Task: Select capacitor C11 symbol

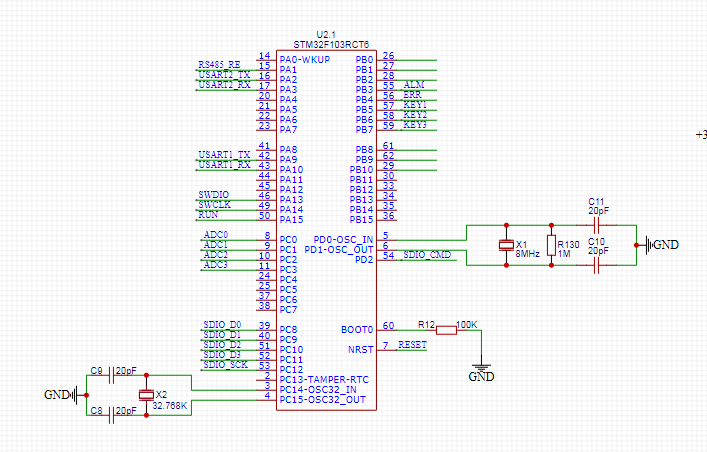Action: click(596, 225)
